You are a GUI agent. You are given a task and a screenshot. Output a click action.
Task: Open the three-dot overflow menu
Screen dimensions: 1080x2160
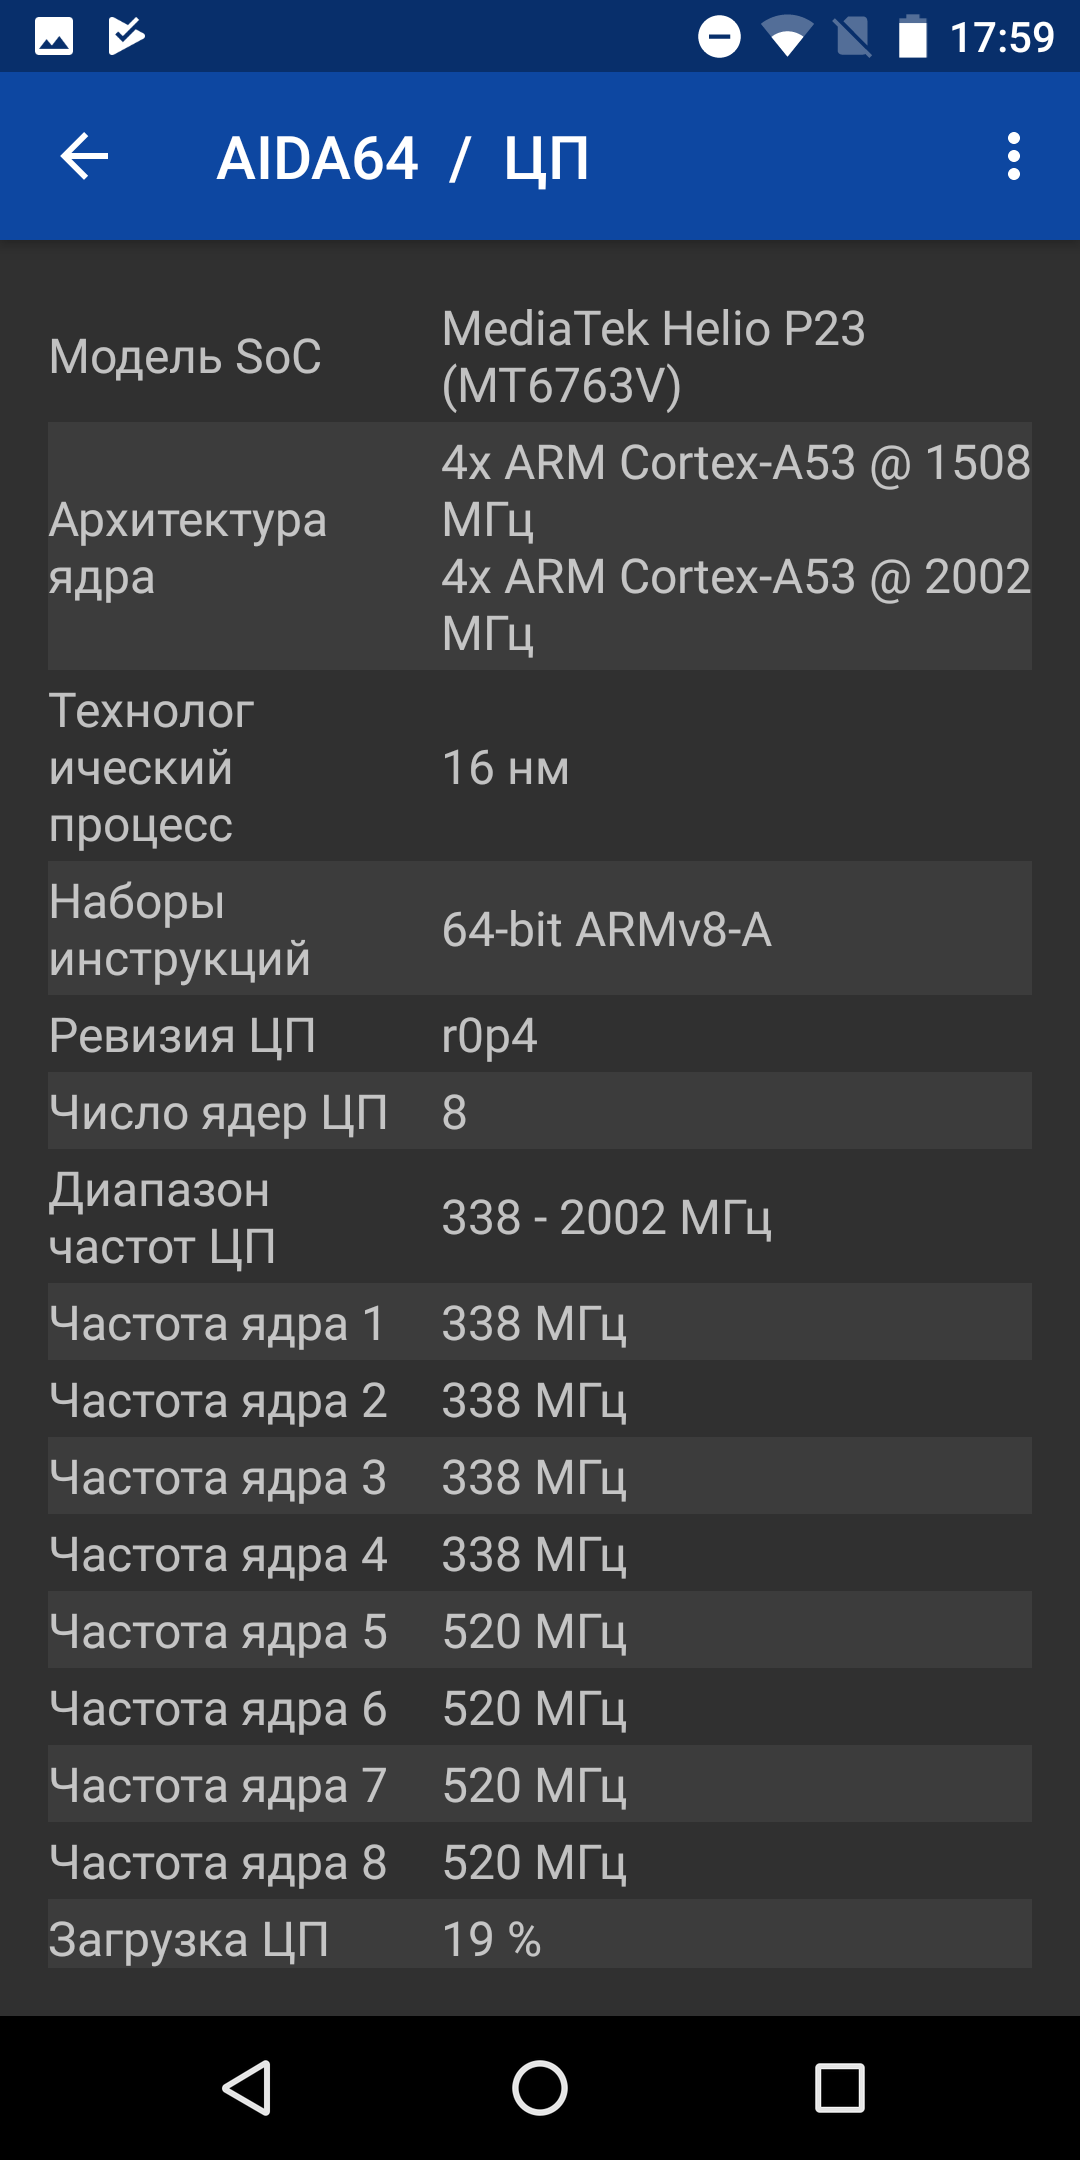(x=1014, y=157)
